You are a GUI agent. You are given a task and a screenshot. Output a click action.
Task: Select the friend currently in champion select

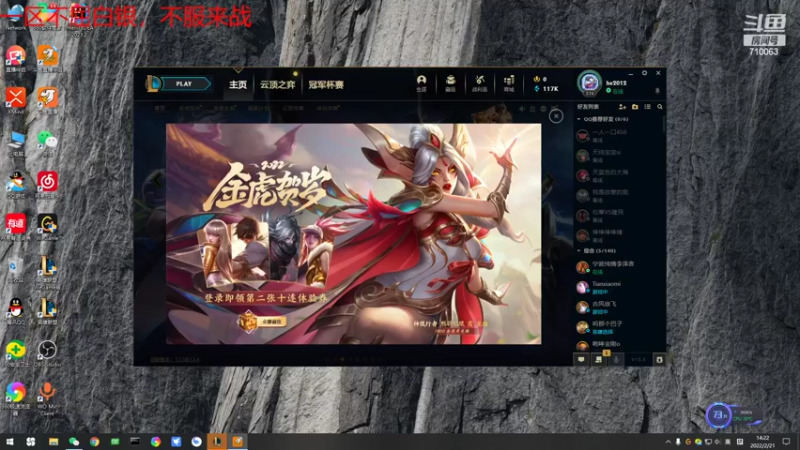(619, 327)
